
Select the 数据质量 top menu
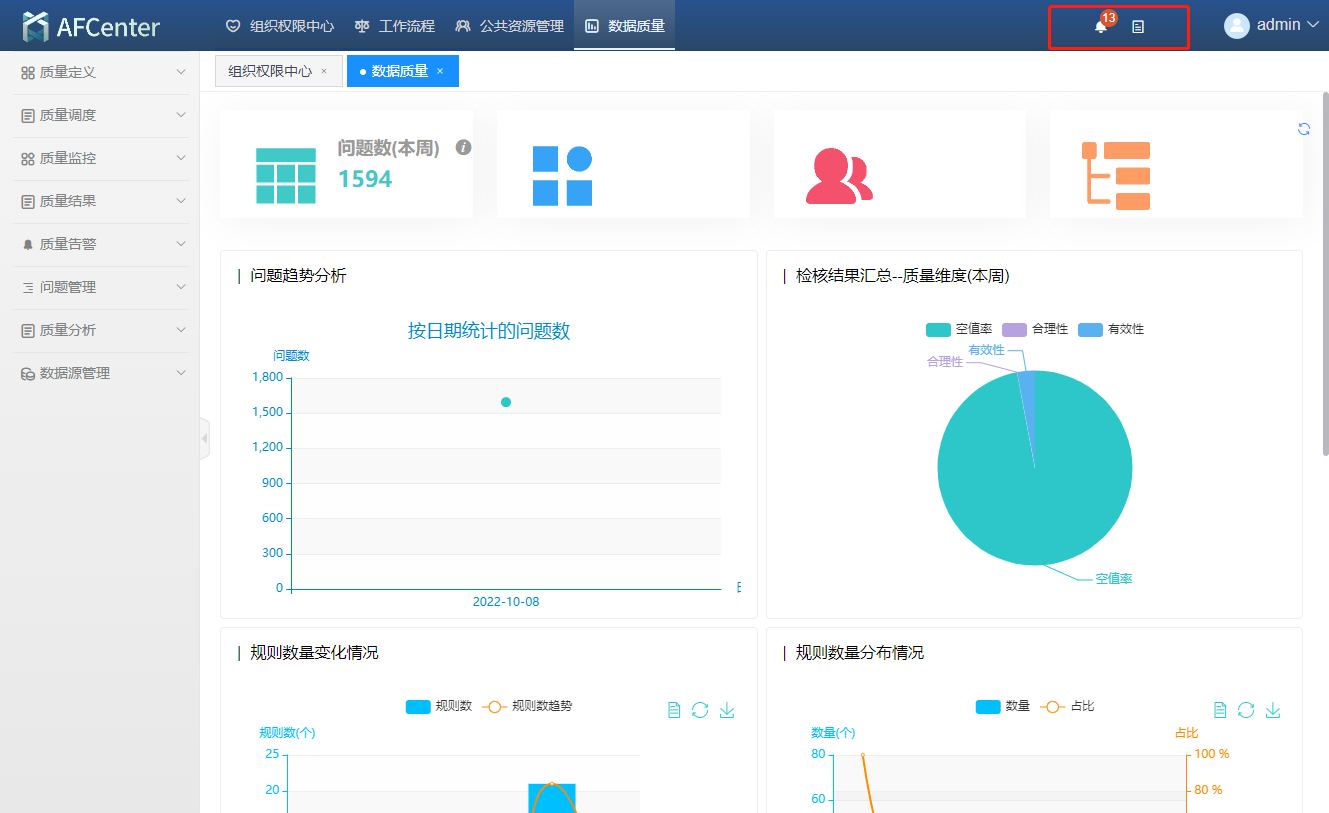[x=625, y=26]
